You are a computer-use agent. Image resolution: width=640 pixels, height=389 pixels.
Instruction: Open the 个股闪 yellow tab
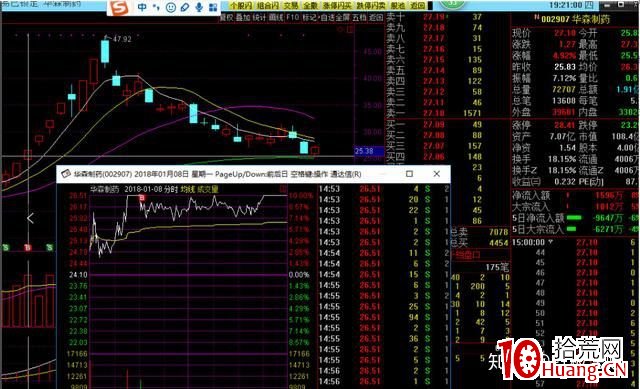(x=241, y=6)
